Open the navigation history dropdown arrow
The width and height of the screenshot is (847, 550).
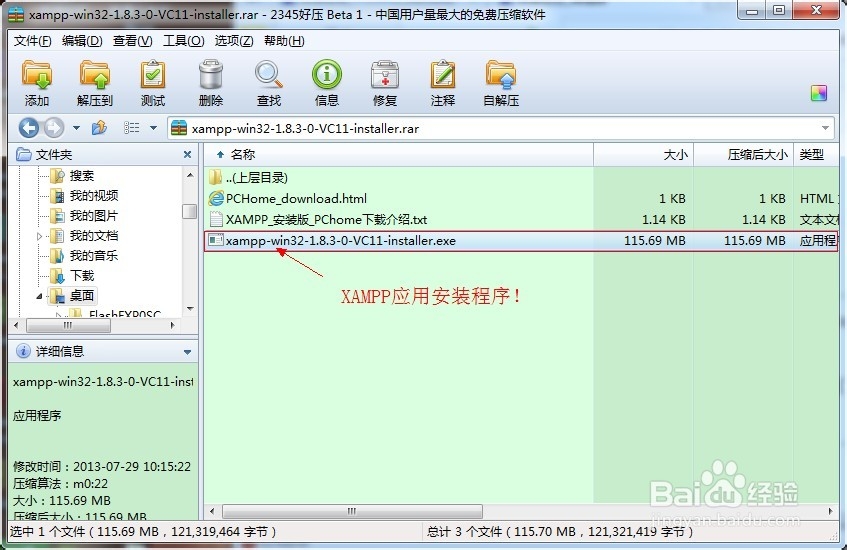point(76,128)
